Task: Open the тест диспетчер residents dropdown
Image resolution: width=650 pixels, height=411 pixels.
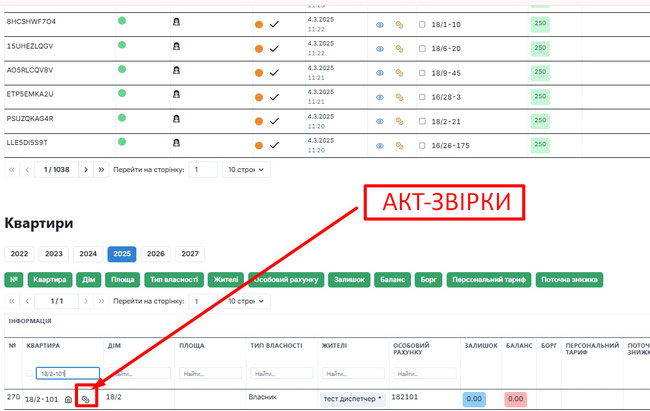Action: point(352,399)
